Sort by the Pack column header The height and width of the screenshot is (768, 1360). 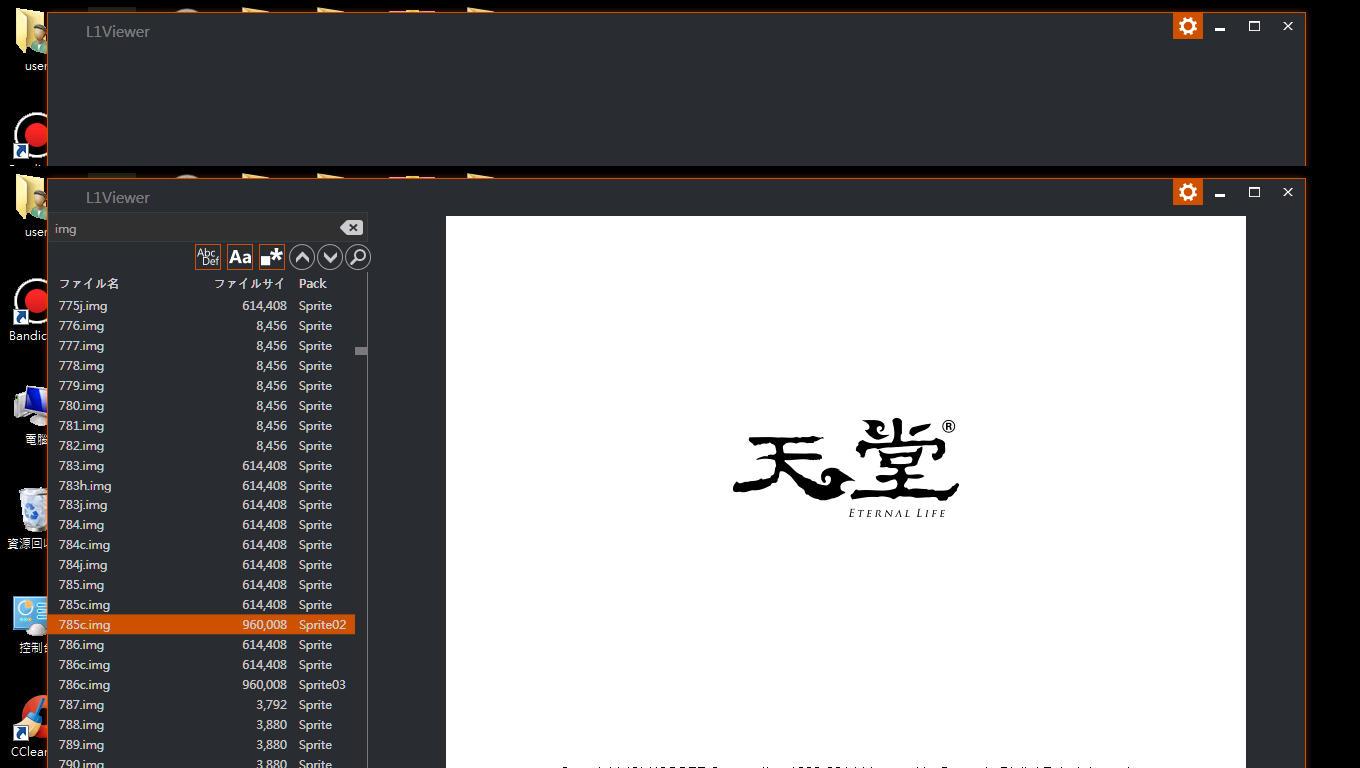[313, 284]
